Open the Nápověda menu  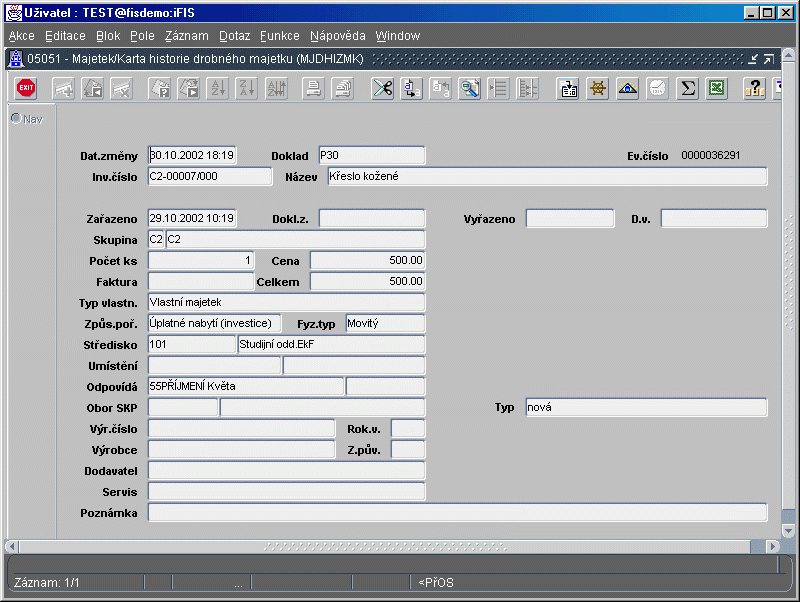(337, 36)
